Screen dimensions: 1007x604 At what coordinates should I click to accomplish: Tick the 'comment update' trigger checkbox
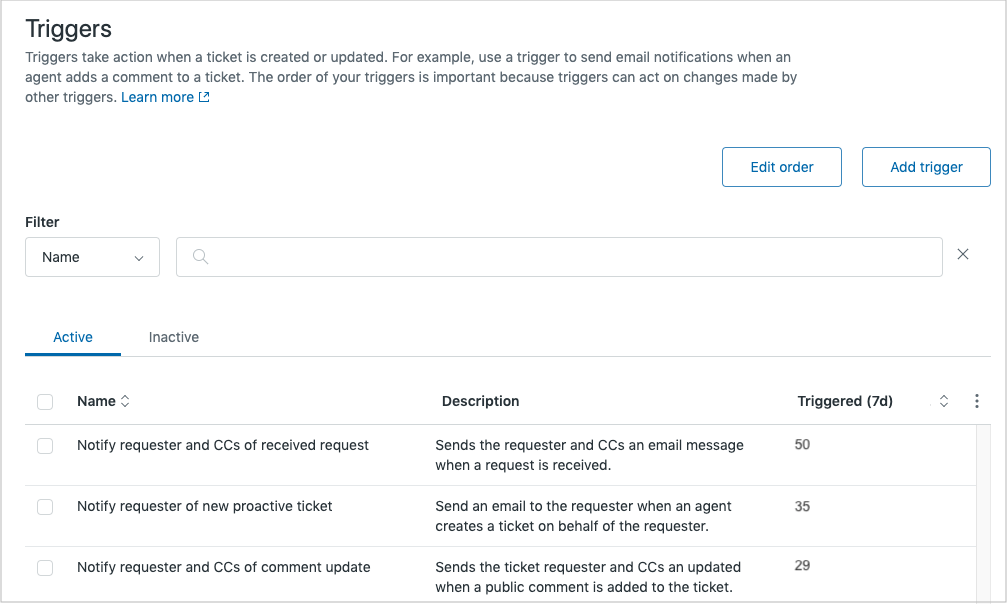[x=45, y=568]
